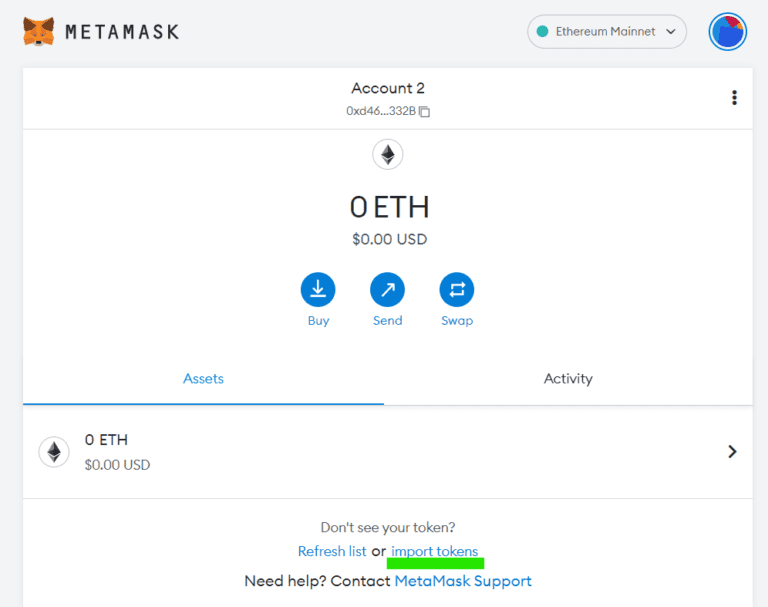Copy the account address with the clipboard icon
Viewport: 768px width, 607px height.
pos(425,112)
